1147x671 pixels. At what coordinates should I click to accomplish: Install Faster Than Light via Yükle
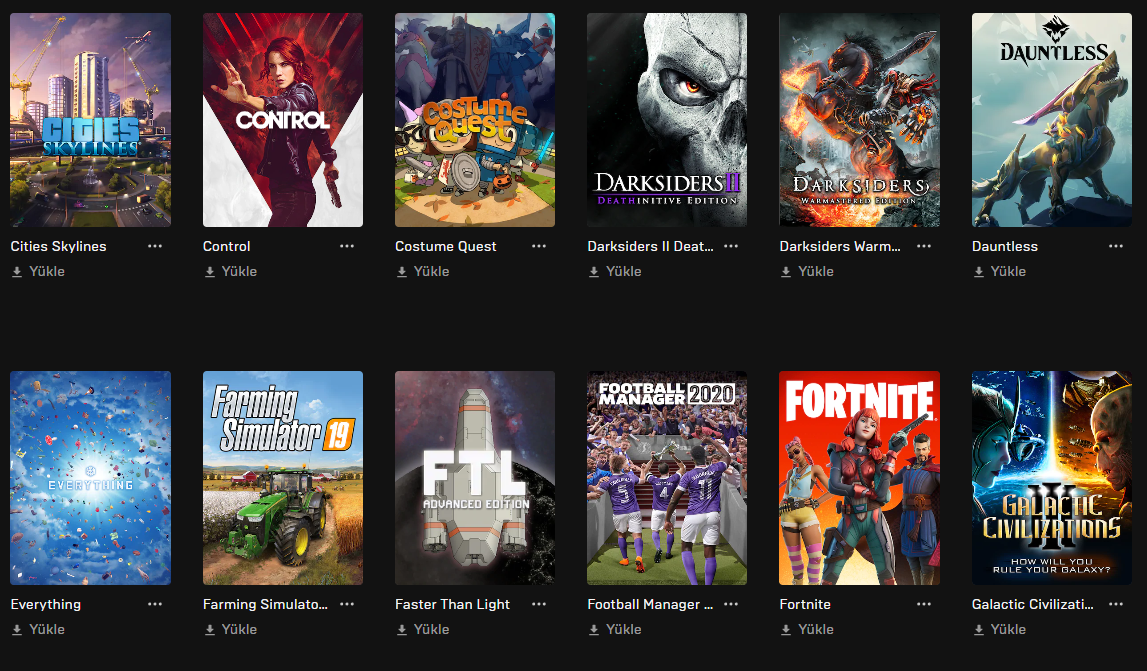[423, 629]
